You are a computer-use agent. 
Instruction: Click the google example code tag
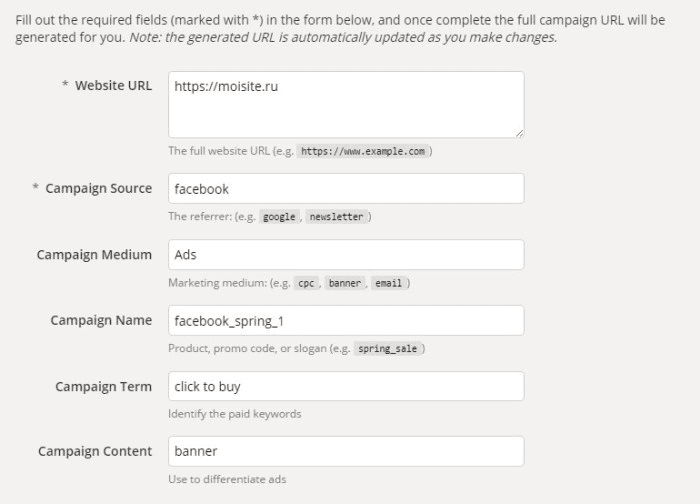click(x=279, y=217)
